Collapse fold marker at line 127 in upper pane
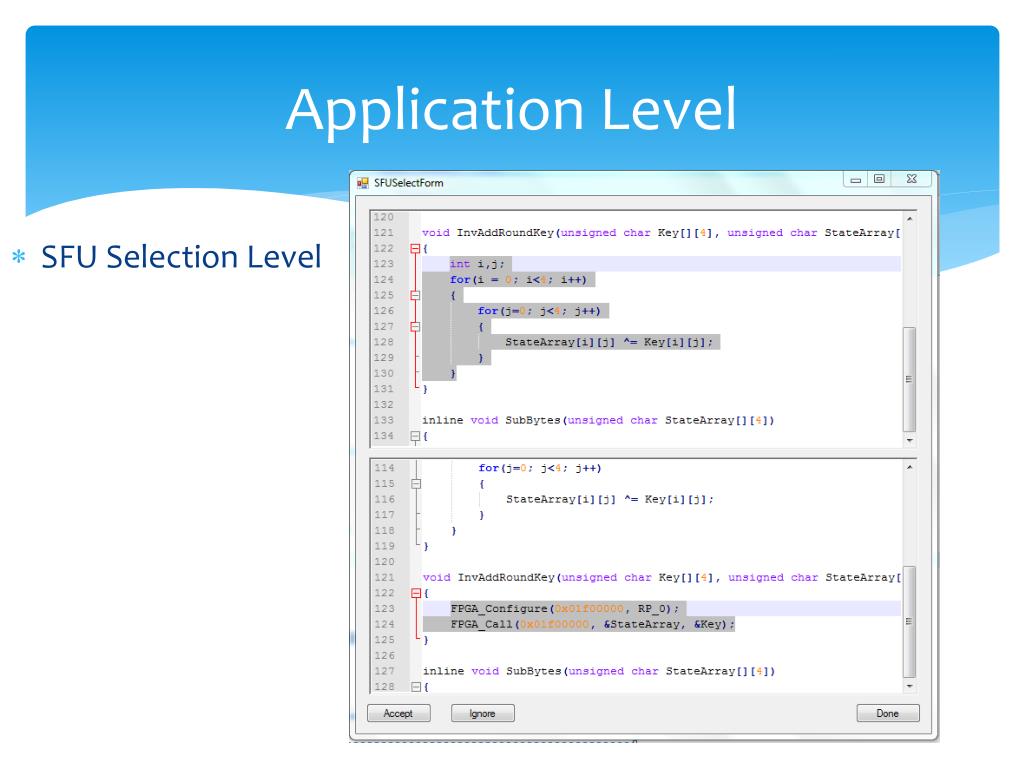1024x768 pixels. (415, 327)
